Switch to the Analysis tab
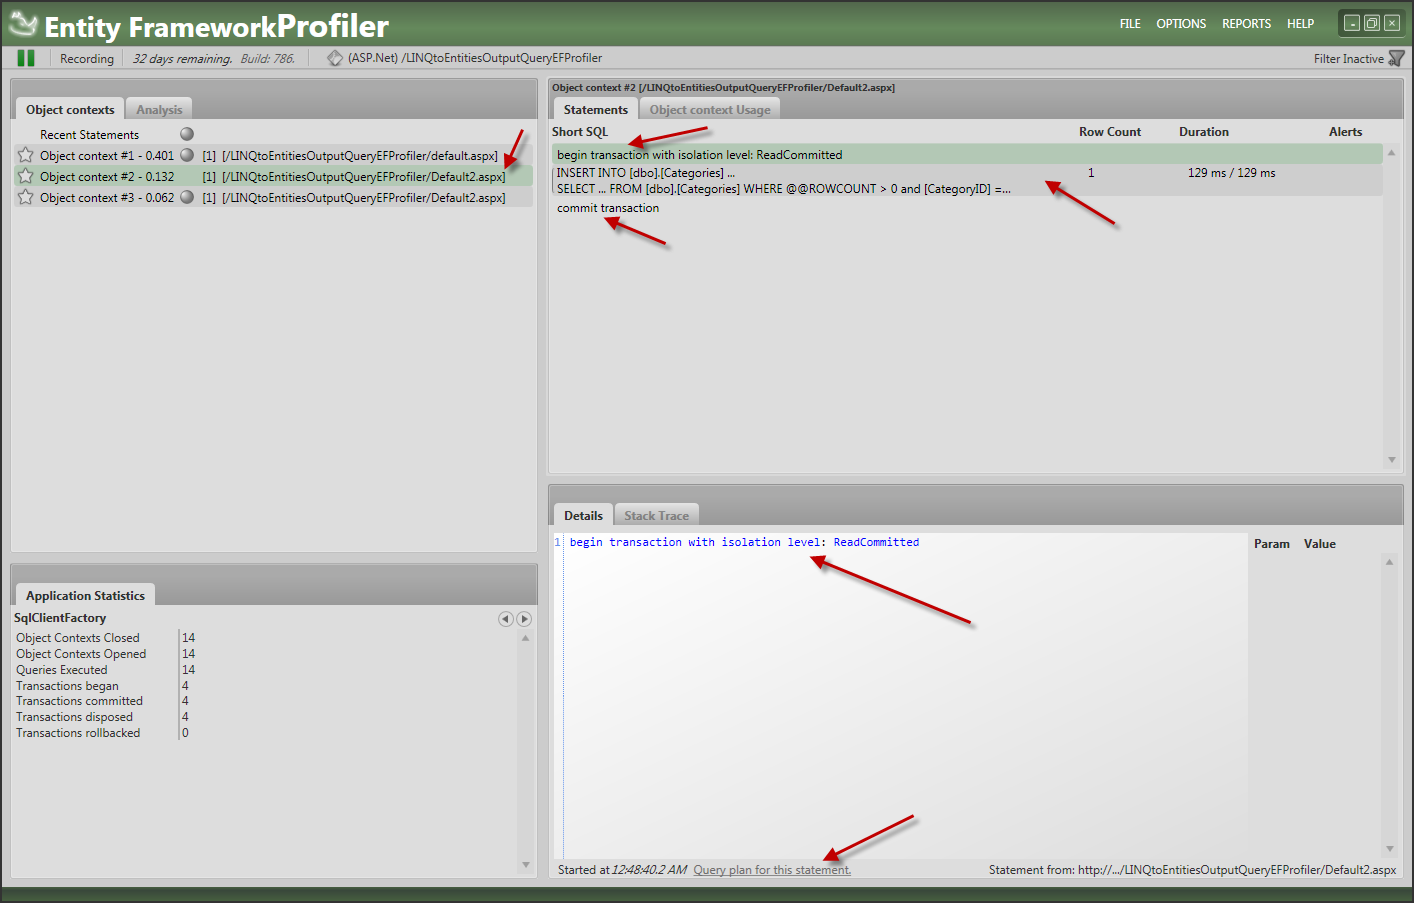 point(159,110)
